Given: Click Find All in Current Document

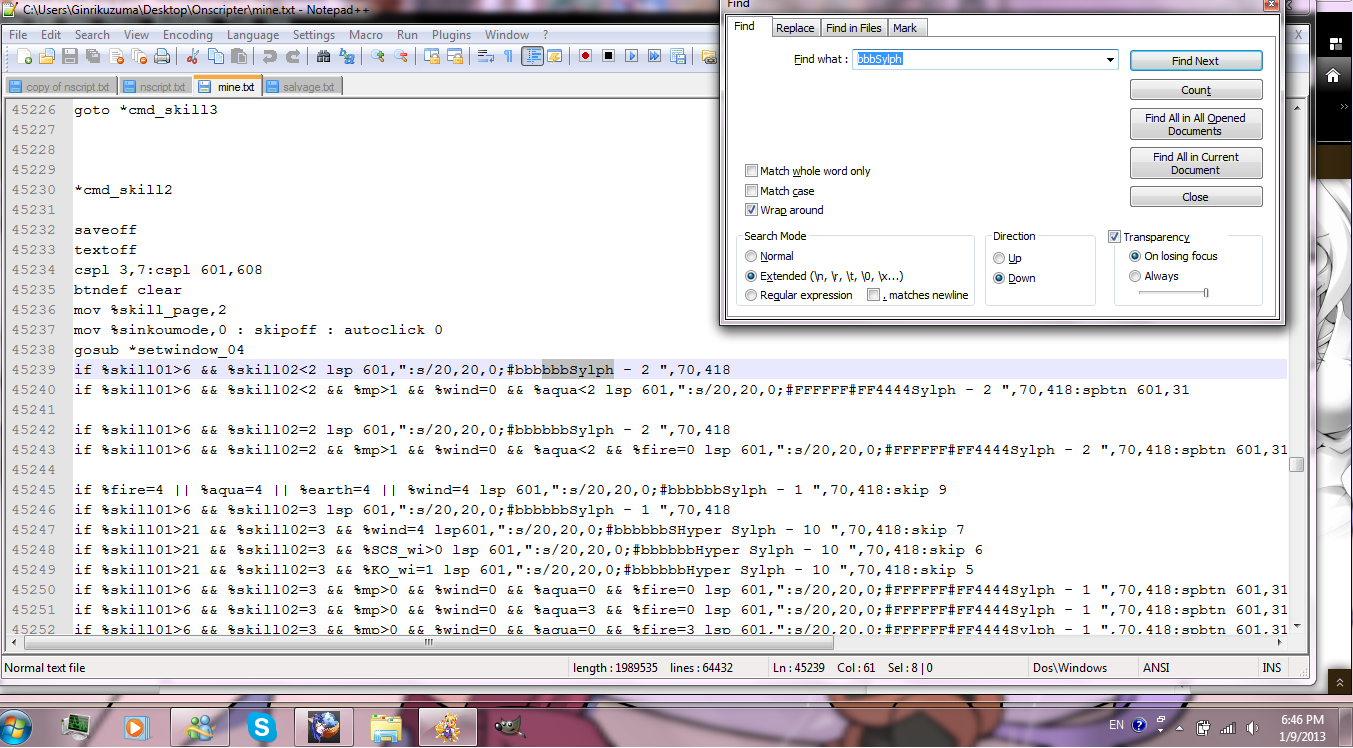Looking at the screenshot, I should [1196, 163].
